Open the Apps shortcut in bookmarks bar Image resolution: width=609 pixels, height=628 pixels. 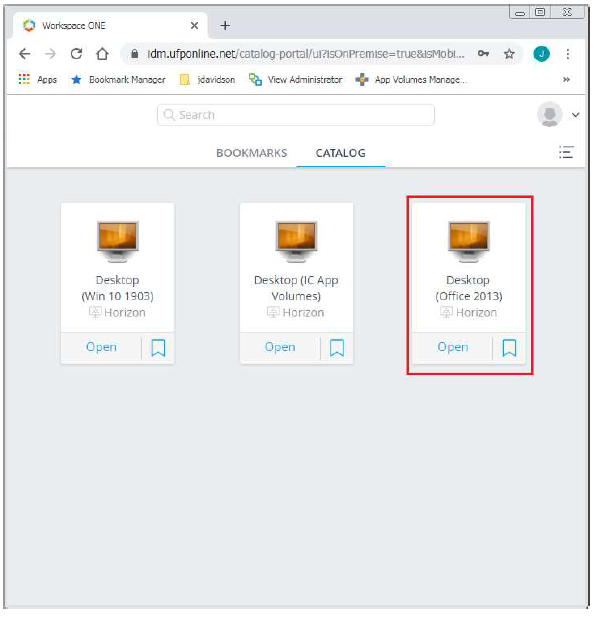coord(38,80)
